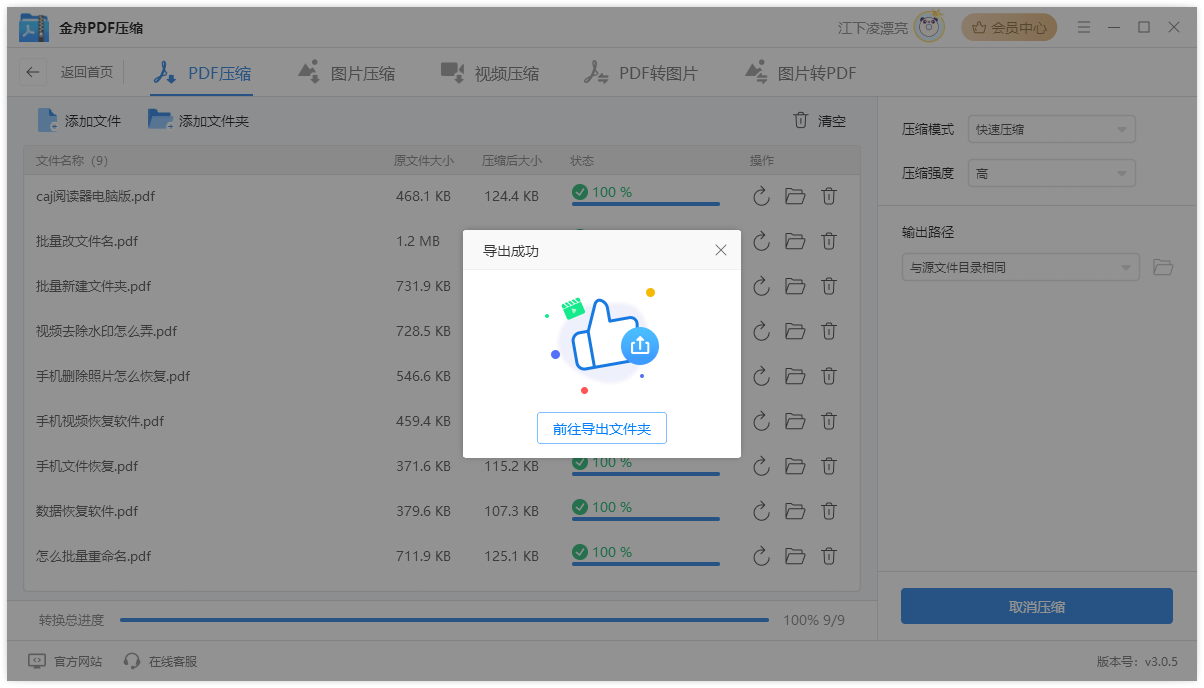Open the 会员中心 member center

1009,28
